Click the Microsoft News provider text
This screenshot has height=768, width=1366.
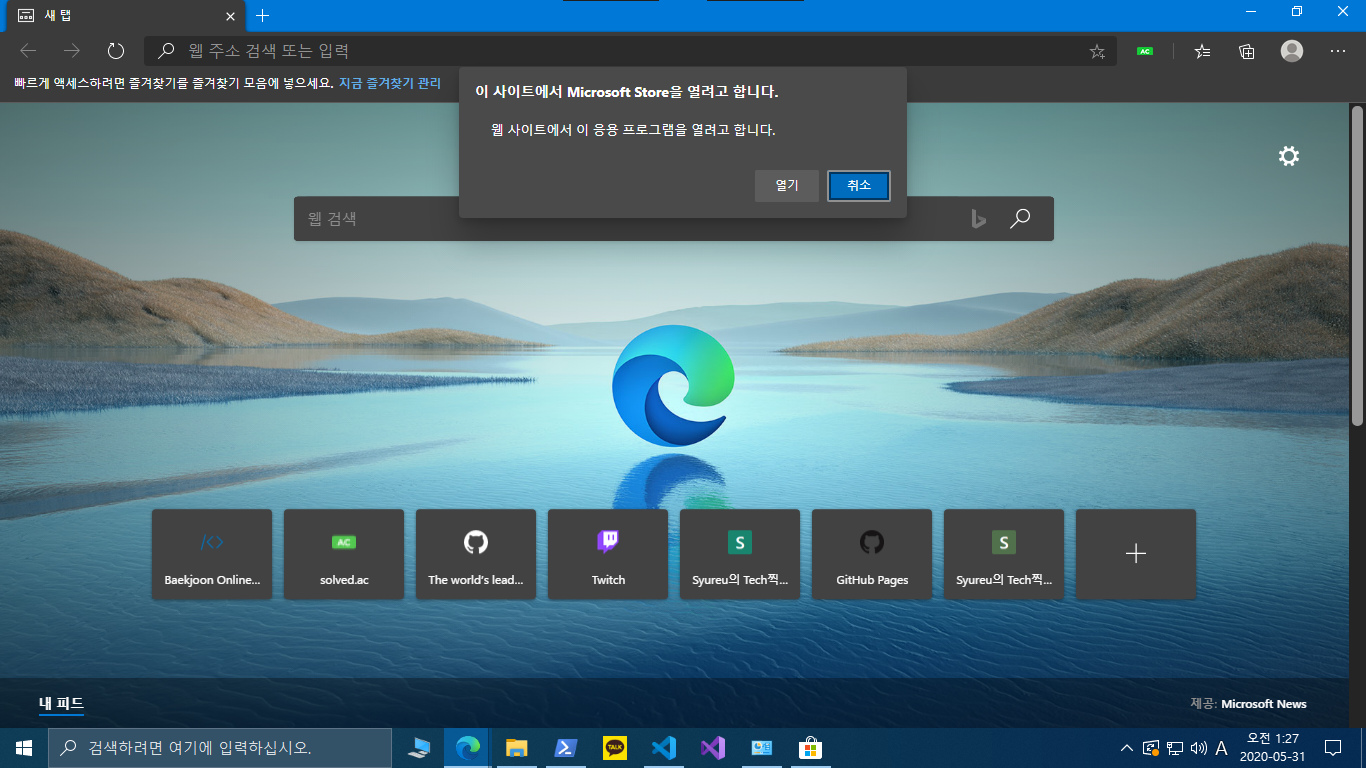[x=1264, y=704]
